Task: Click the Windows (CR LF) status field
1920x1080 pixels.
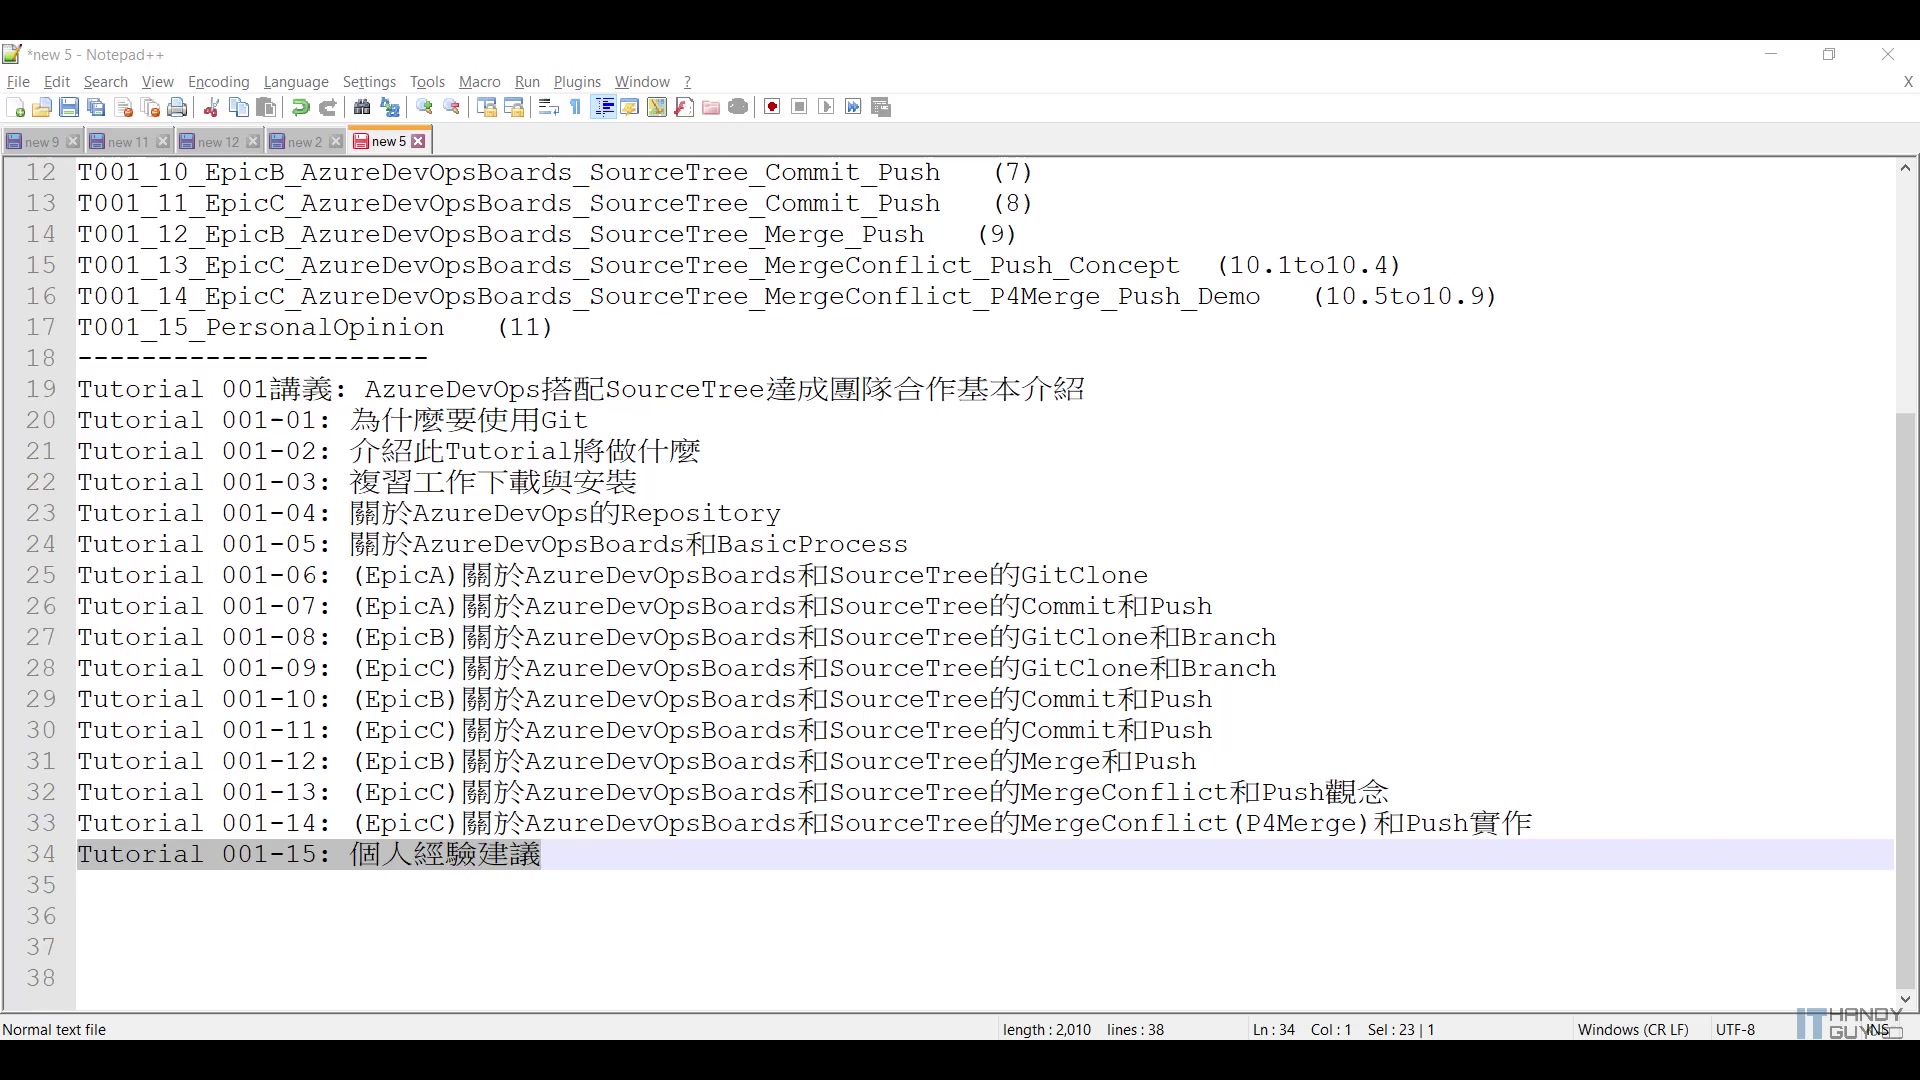Action: coord(1632,1029)
